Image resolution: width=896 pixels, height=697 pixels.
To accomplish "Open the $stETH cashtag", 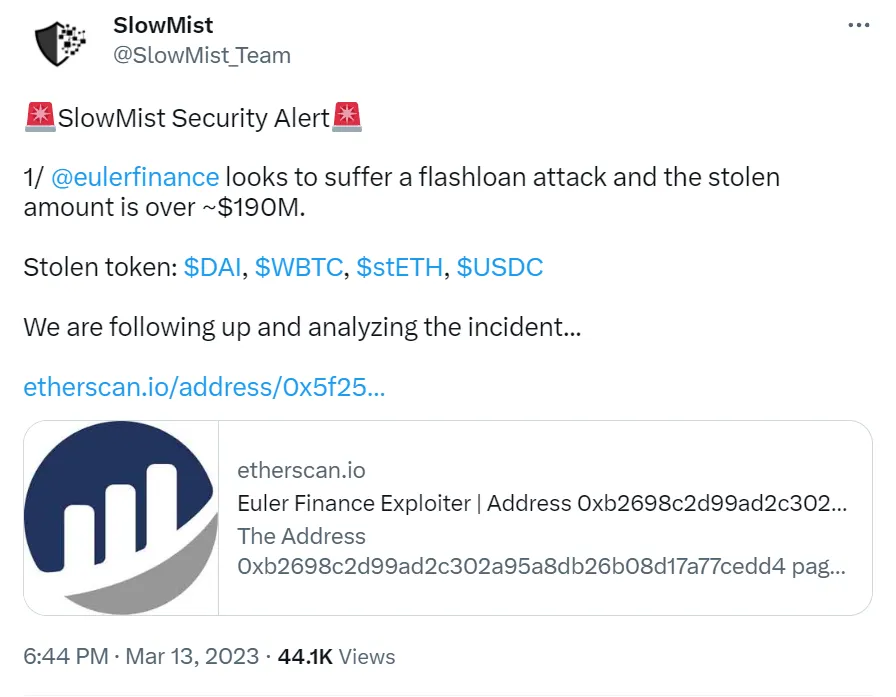I will (396, 267).
